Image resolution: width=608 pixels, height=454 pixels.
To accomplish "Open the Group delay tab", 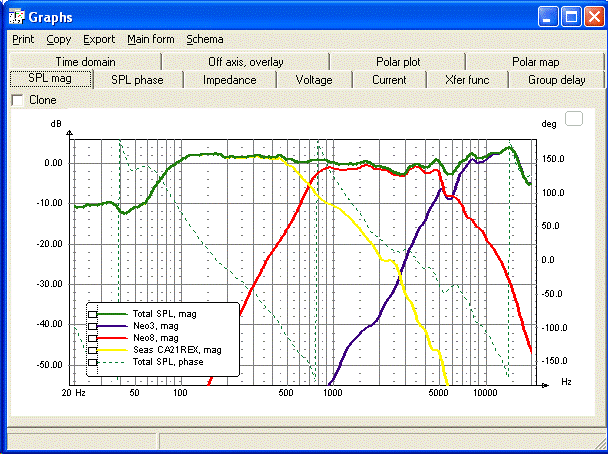I will click(x=556, y=80).
